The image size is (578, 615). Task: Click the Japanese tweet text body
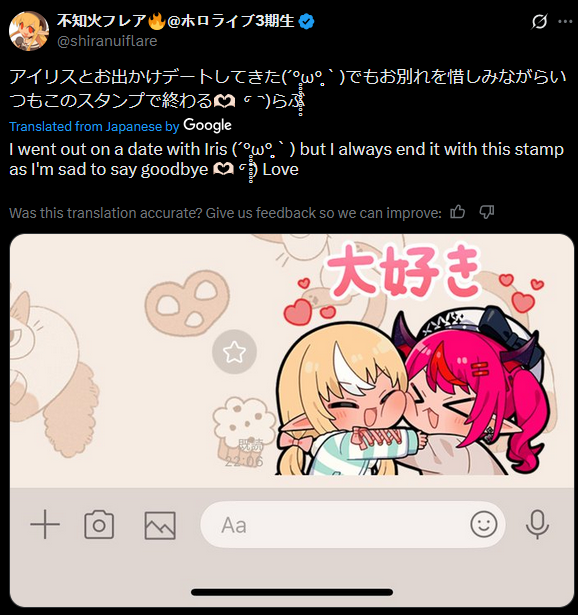(x=288, y=89)
